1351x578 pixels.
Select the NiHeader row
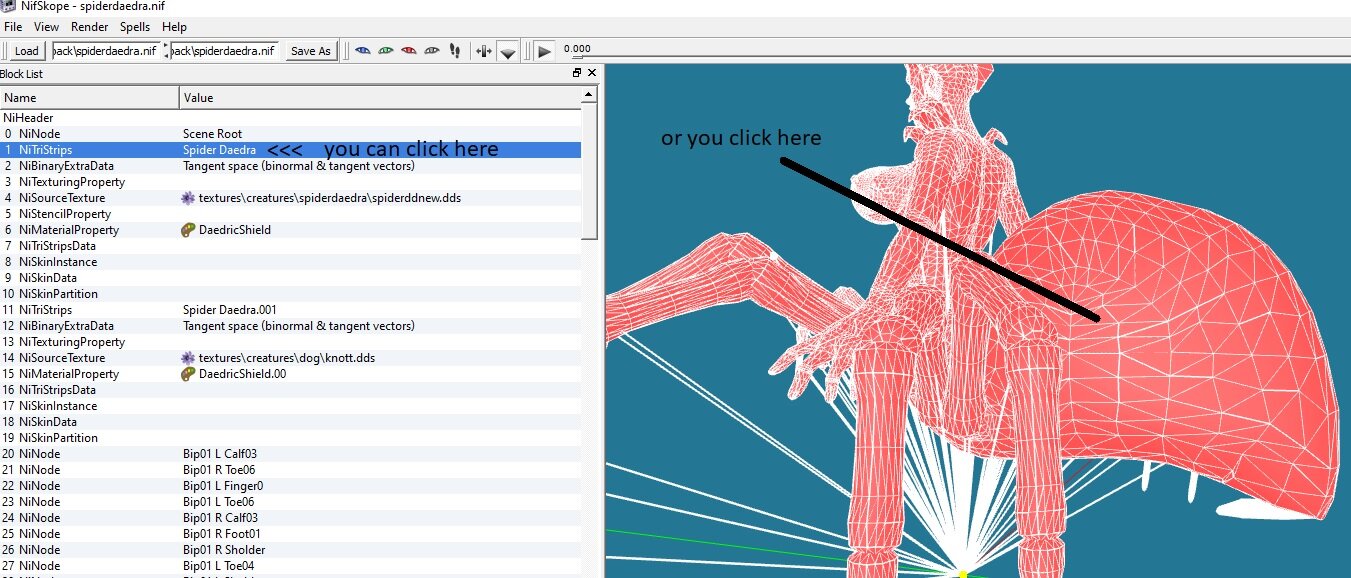click(290, 117)
